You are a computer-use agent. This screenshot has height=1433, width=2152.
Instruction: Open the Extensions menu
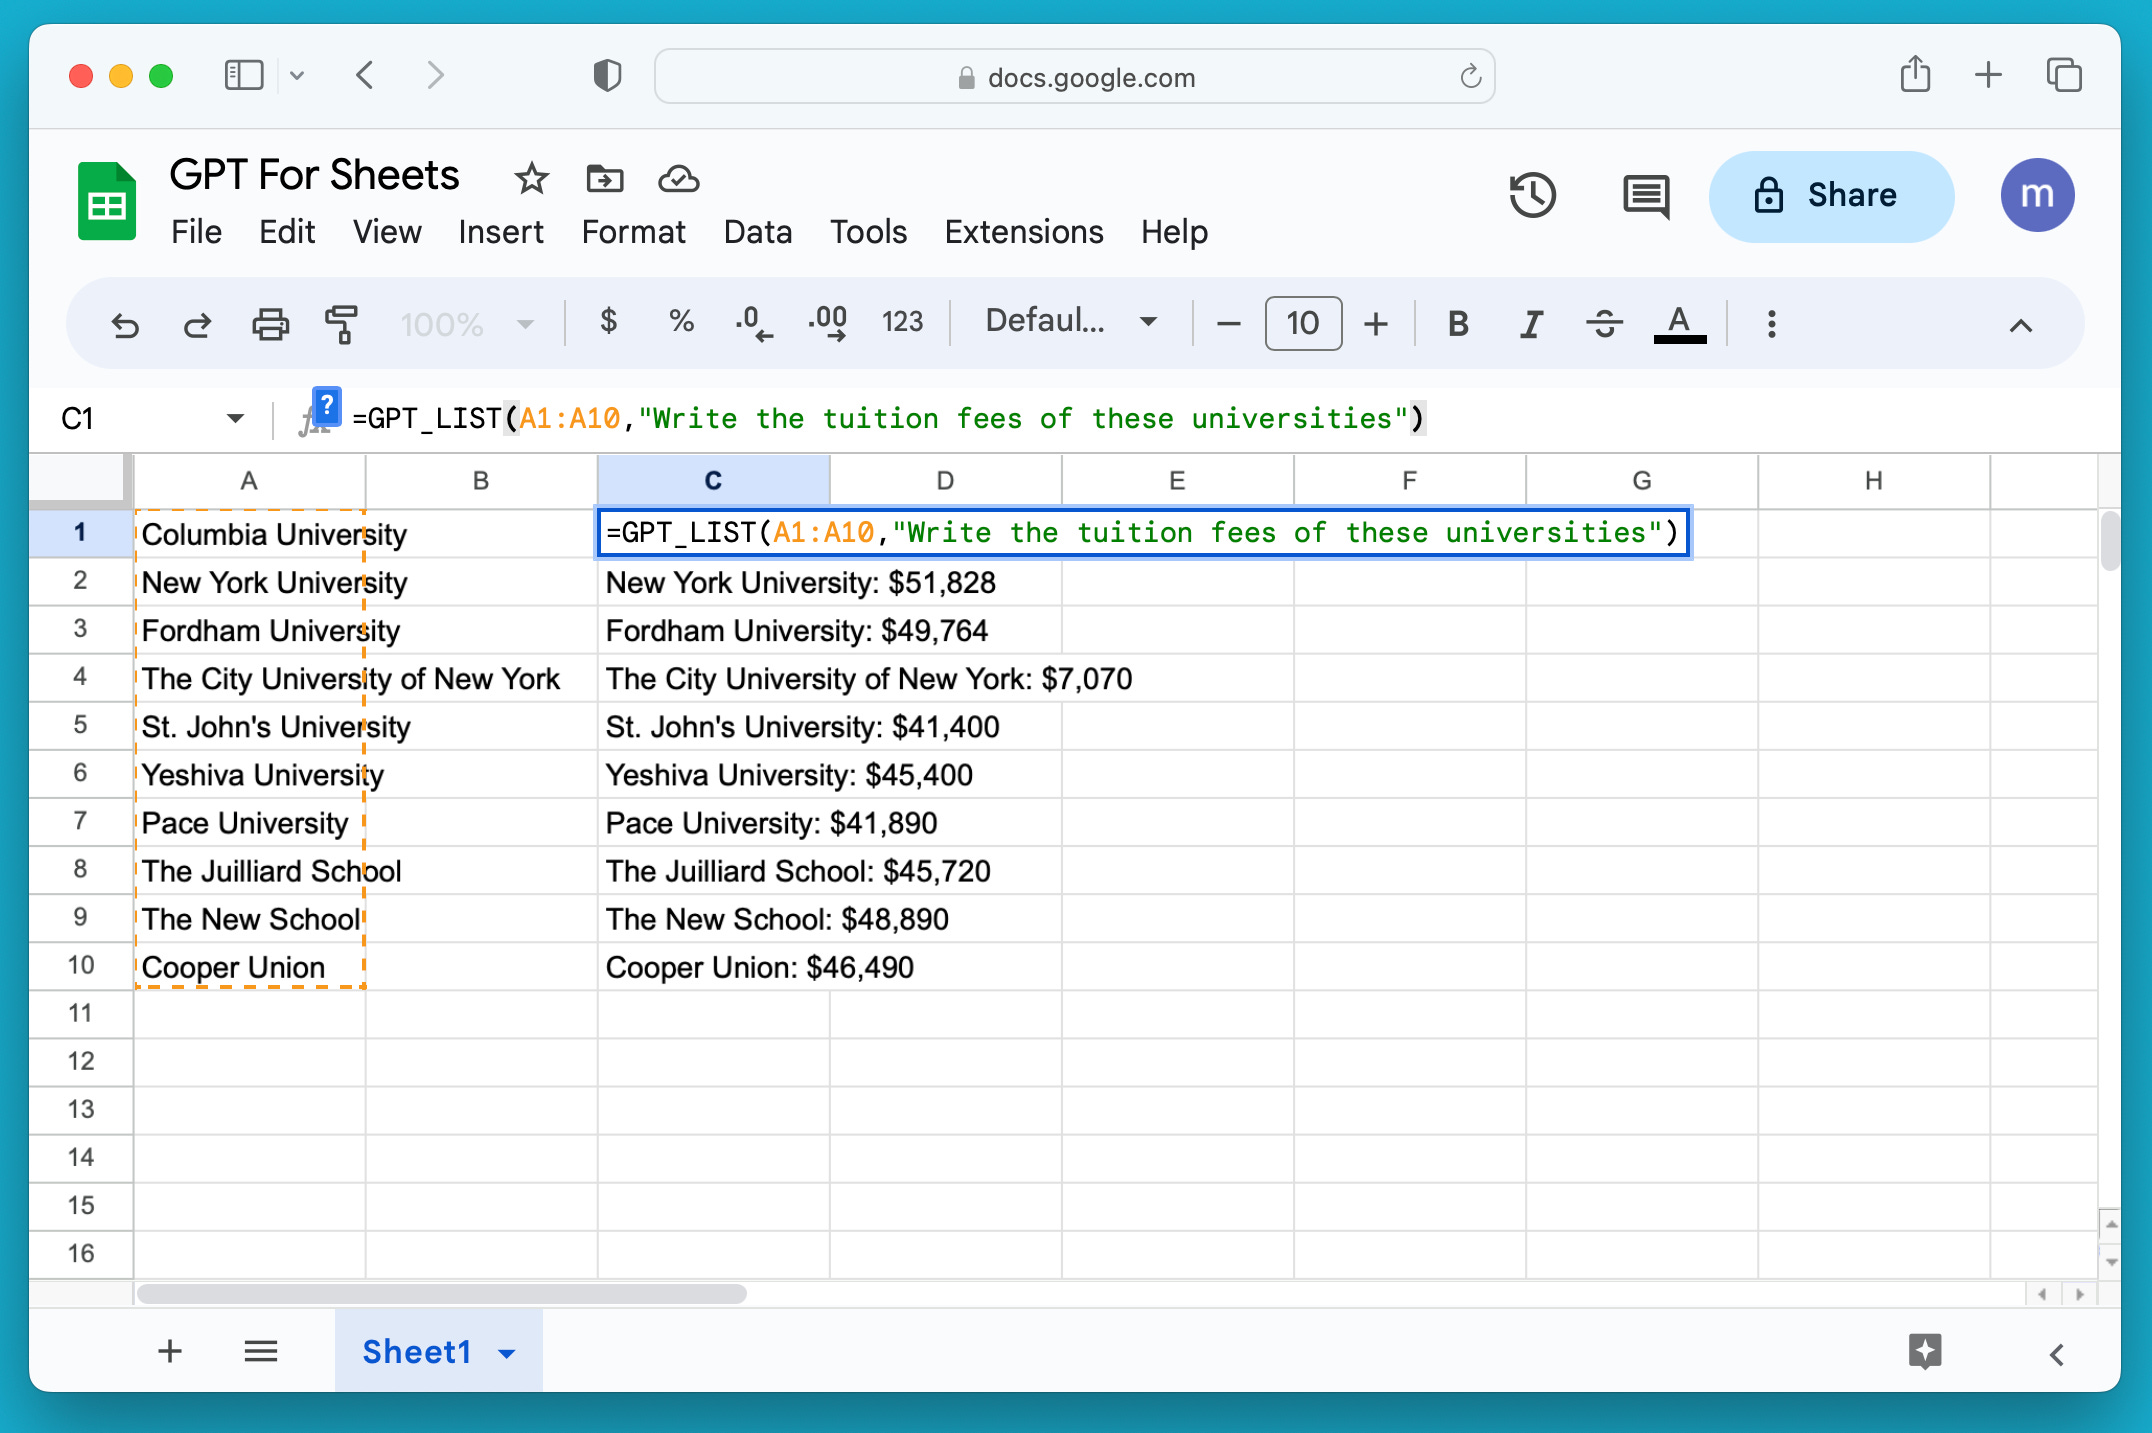pyautogui.click(x=1024, y=231)
